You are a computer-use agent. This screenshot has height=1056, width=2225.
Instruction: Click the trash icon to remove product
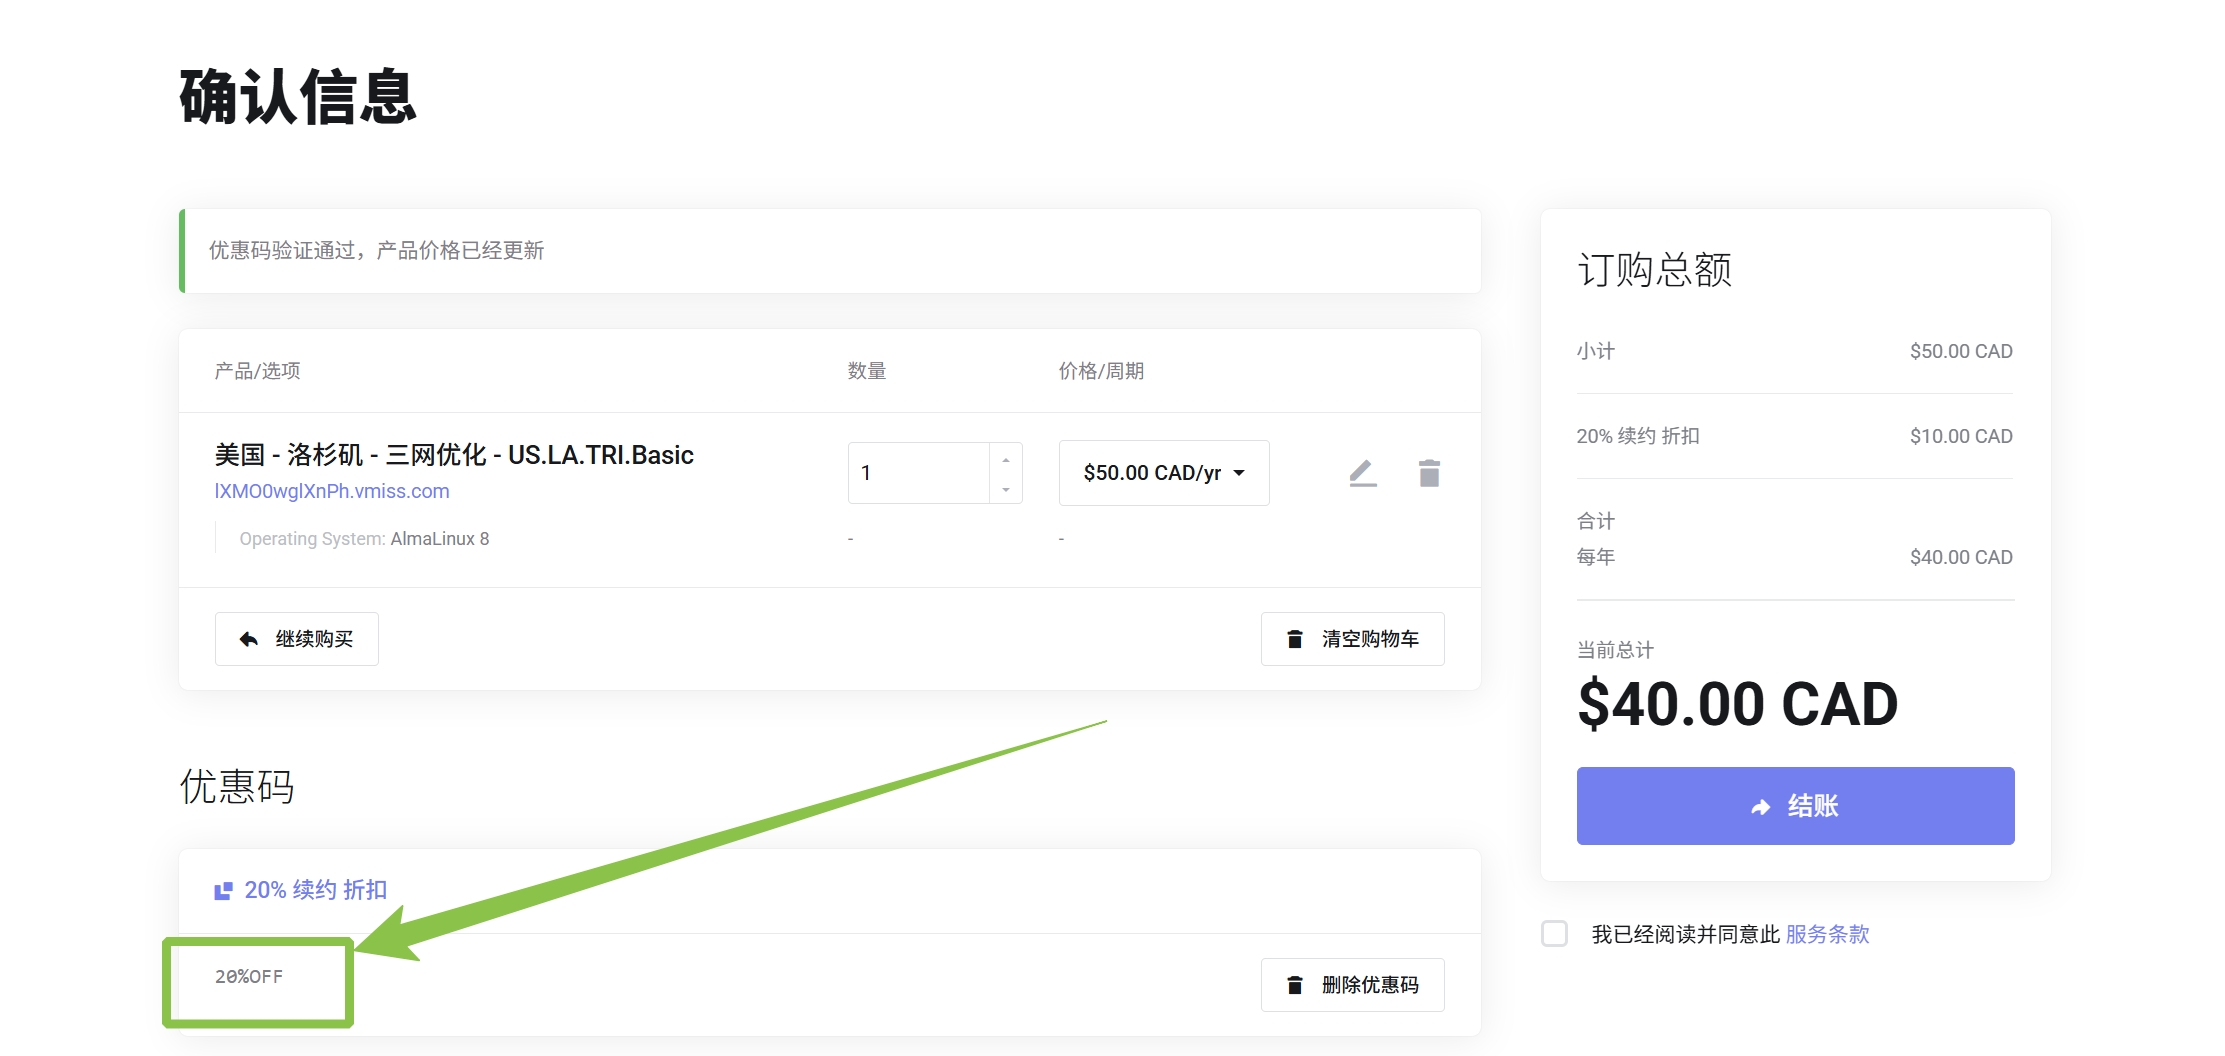click(x=1429, y=473)
